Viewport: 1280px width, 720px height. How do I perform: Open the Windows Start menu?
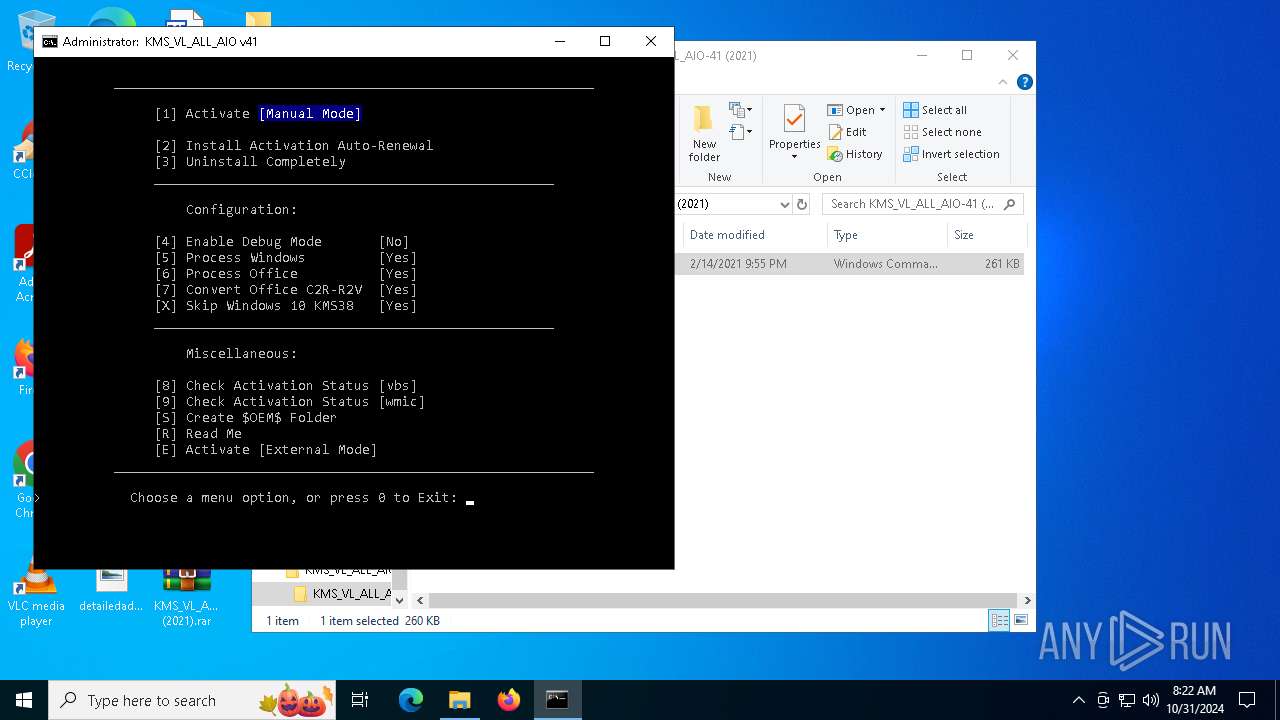[24, 700]
